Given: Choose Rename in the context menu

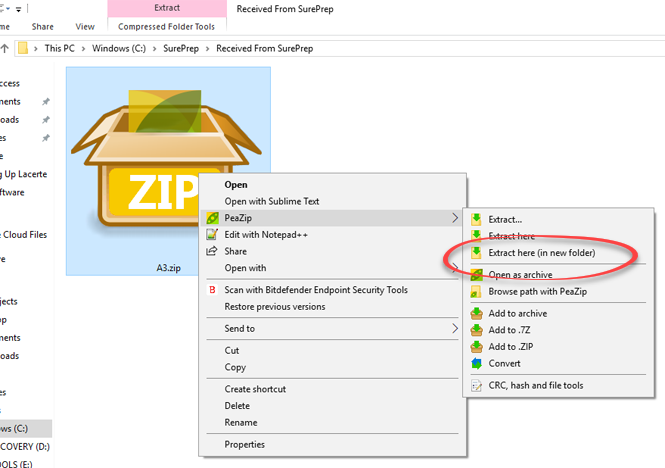Looking at the screenshot, I should coord(332,423).
